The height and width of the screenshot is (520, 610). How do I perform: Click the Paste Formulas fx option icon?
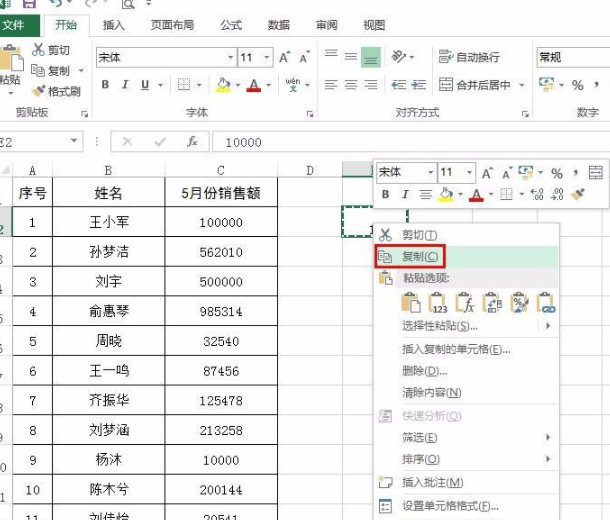coord(465,303)
